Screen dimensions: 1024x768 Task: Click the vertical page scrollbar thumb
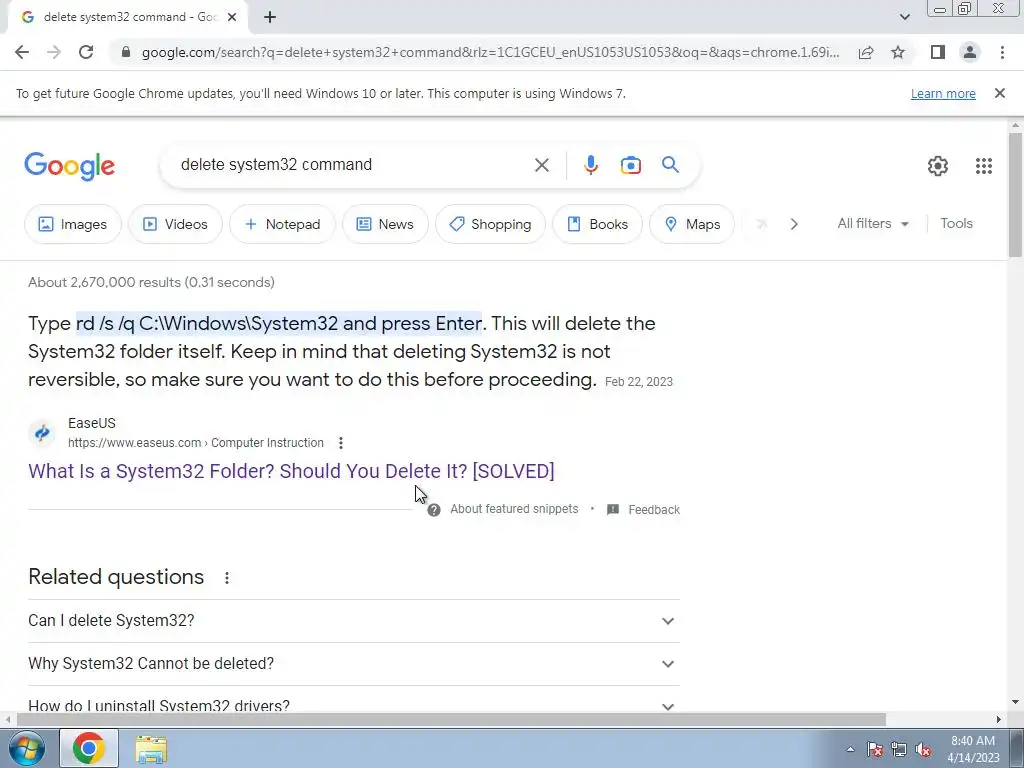[1015, 195]
